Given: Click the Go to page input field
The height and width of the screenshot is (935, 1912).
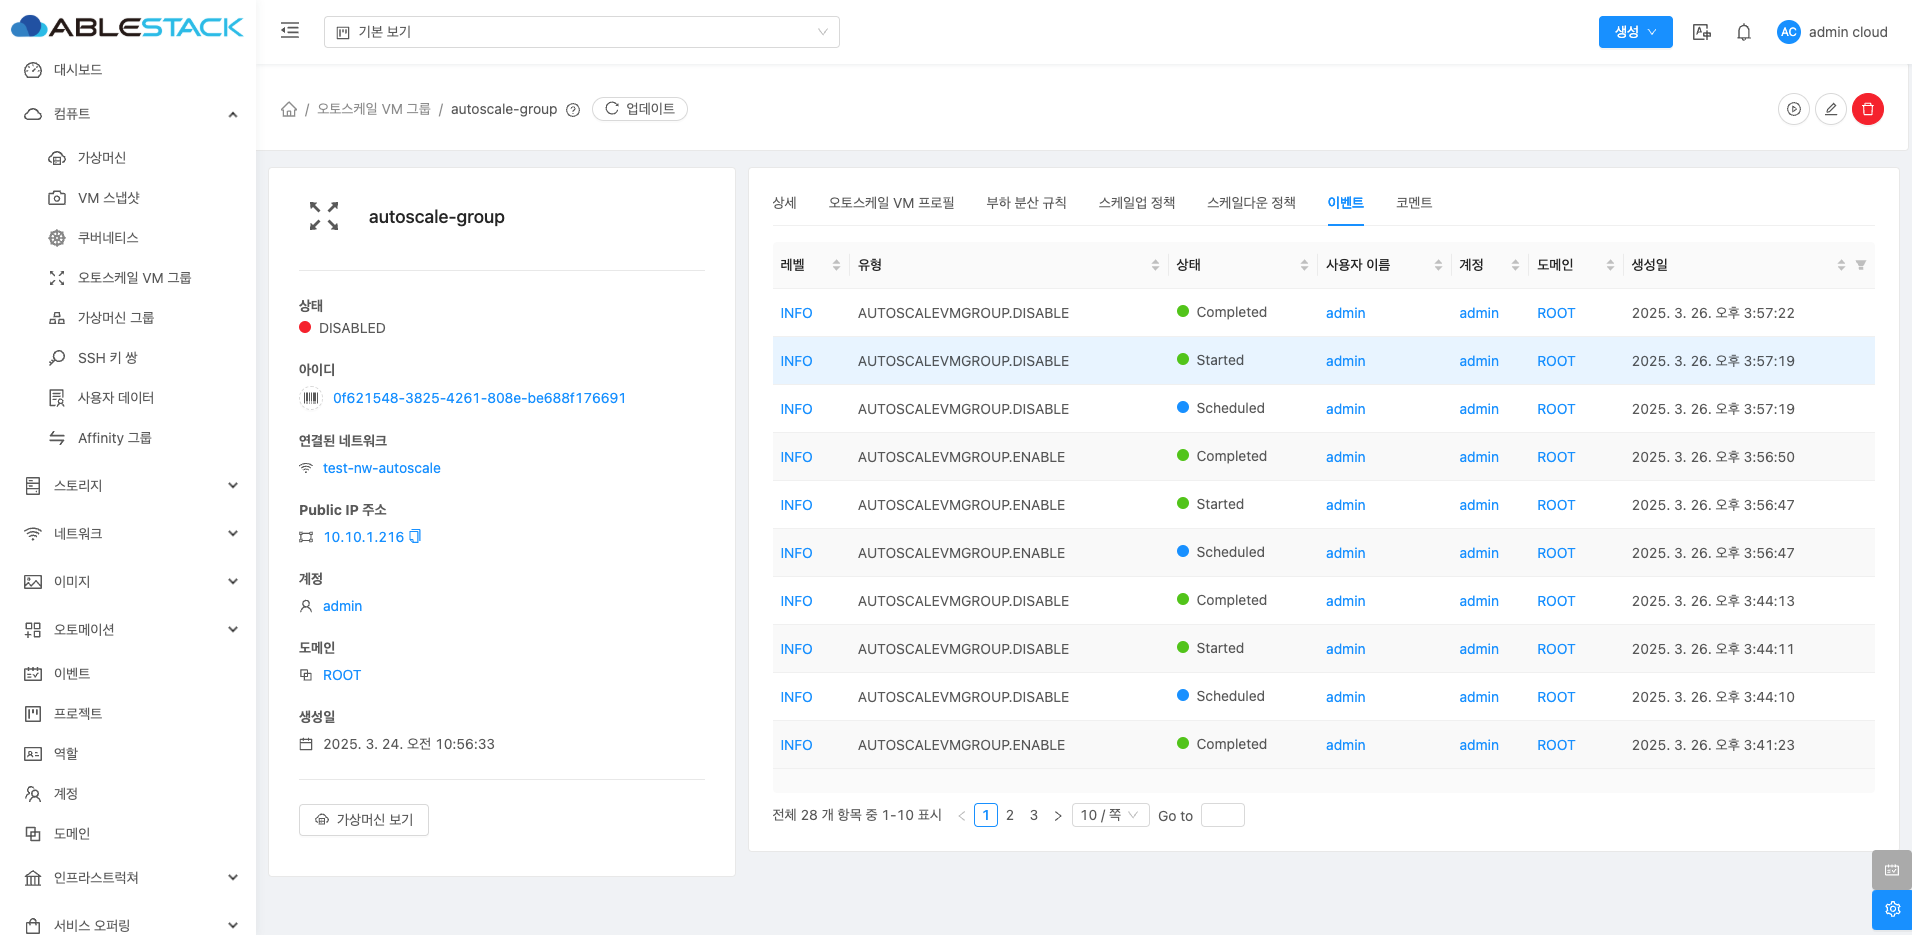Looking at the screenshot, I should [1222, 815].
